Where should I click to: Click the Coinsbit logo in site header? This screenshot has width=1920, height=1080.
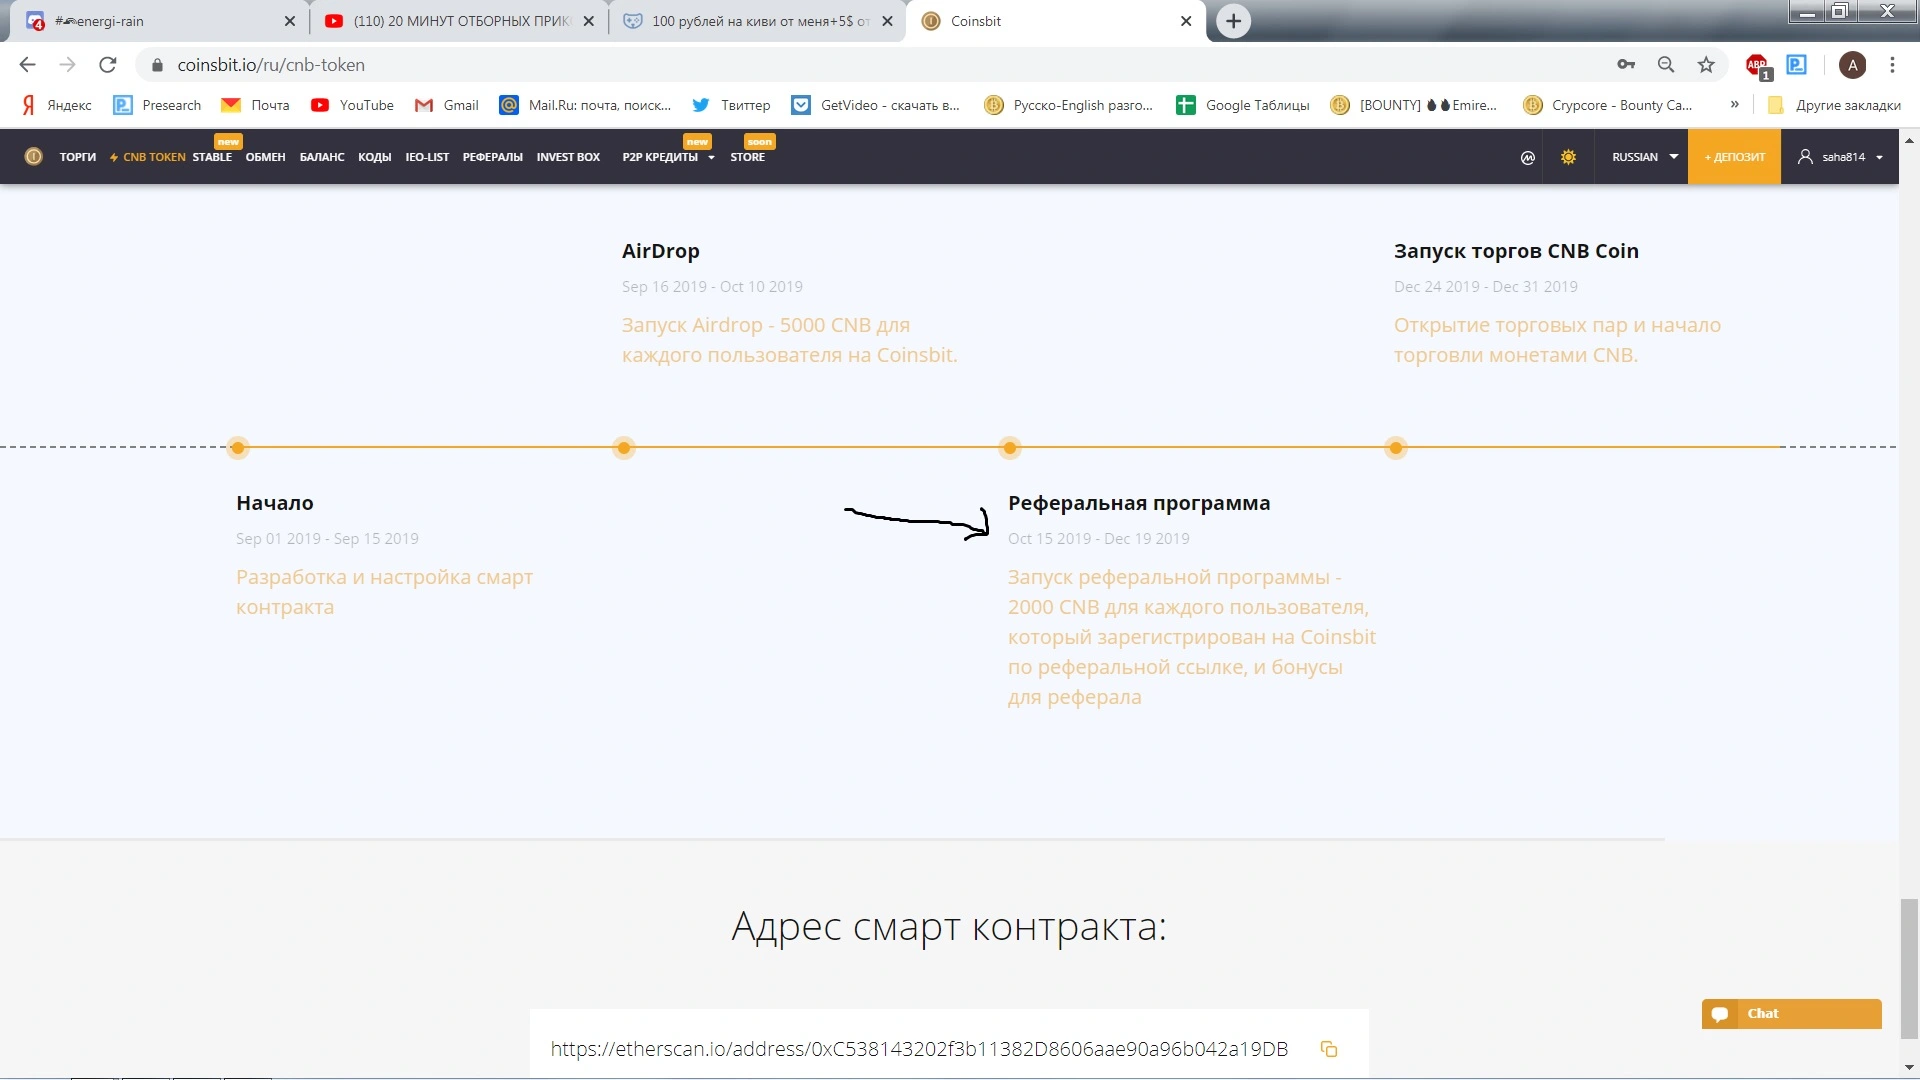pyautogui.click(x=33, y=156)
